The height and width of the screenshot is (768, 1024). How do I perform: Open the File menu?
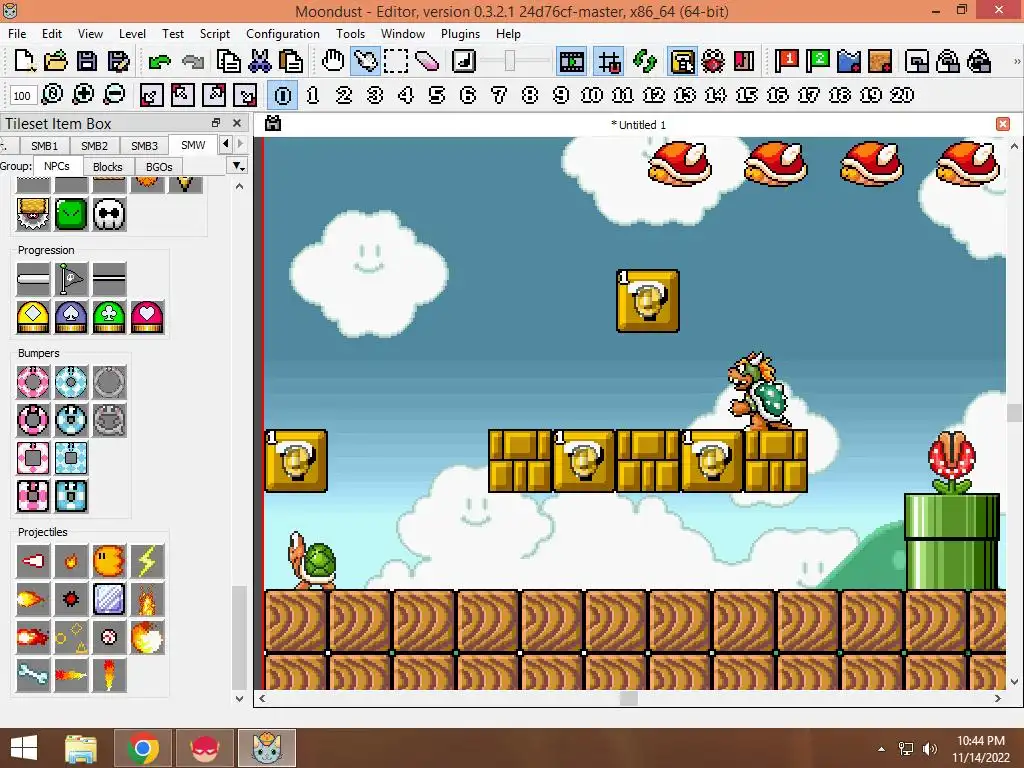pos(17,34)
